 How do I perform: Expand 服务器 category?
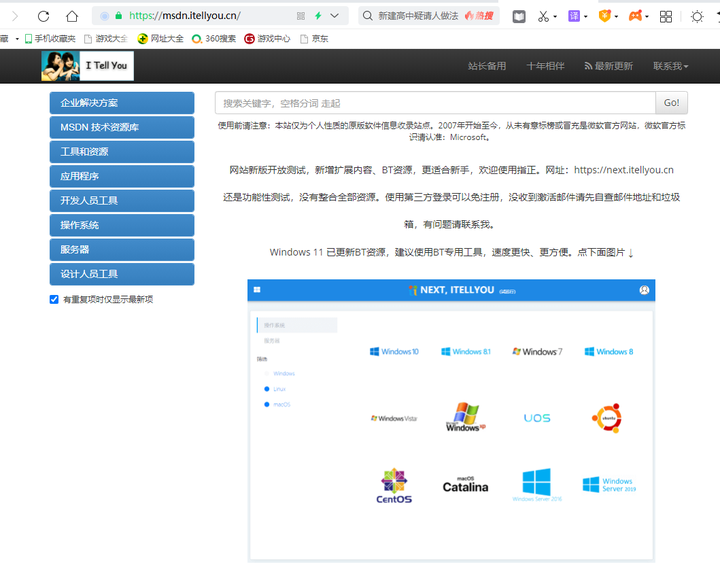point(122,250)
